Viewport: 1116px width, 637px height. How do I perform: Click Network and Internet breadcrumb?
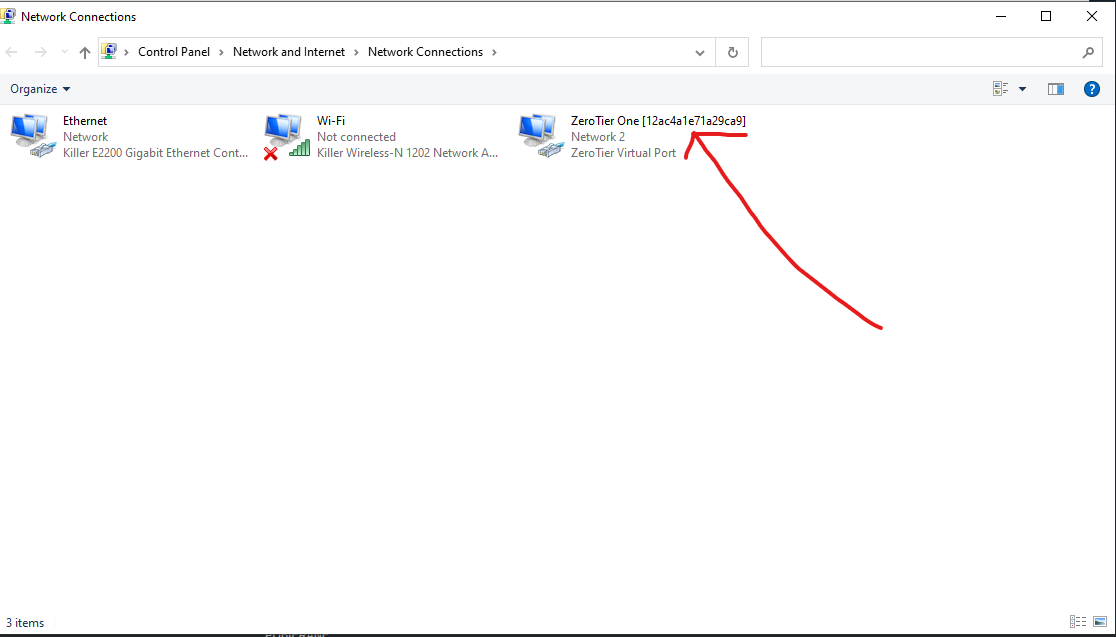[x=289, y=52]
